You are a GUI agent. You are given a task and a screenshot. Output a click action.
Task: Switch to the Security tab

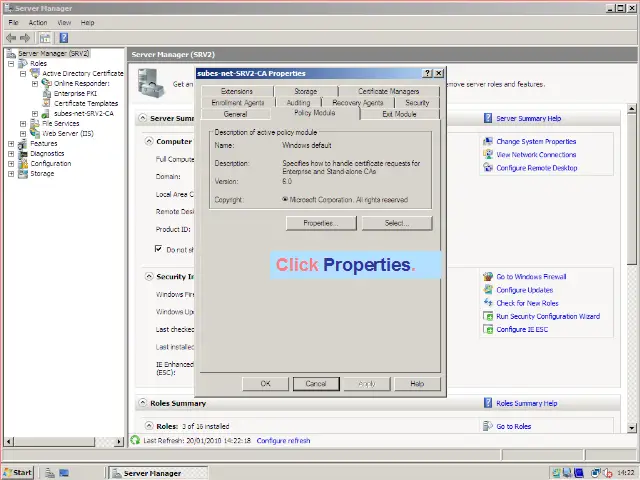click(417, 102)
